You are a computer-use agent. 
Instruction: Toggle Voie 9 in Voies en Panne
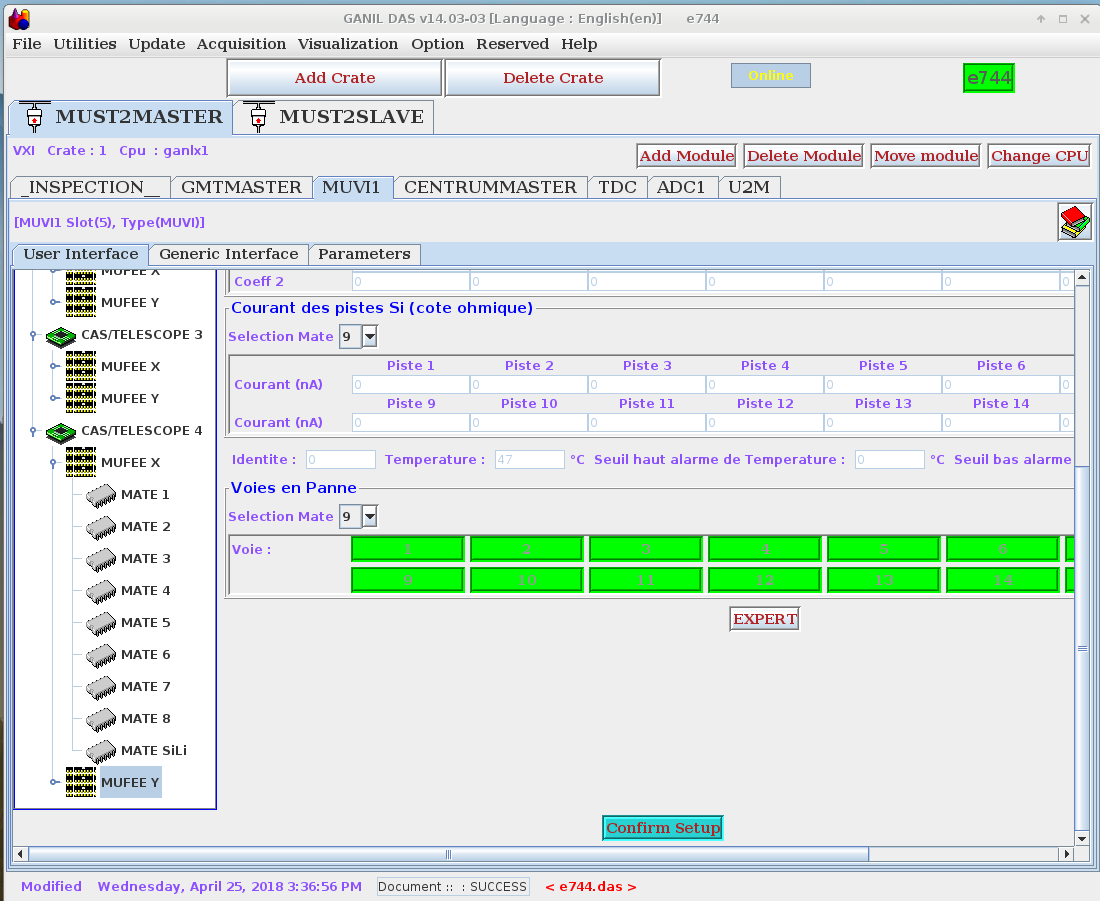coord(408,580)
